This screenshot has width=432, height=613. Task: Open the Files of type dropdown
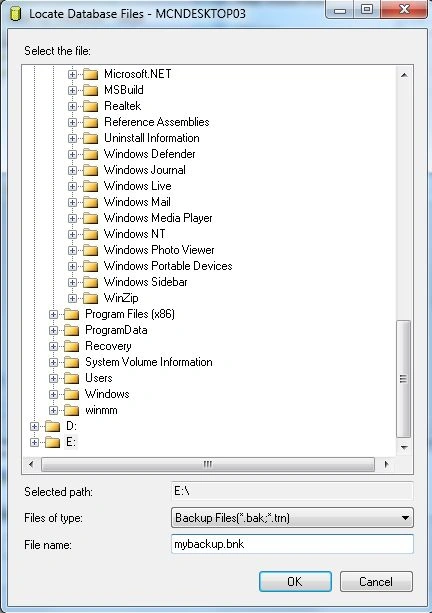click(x=292, y=518)
